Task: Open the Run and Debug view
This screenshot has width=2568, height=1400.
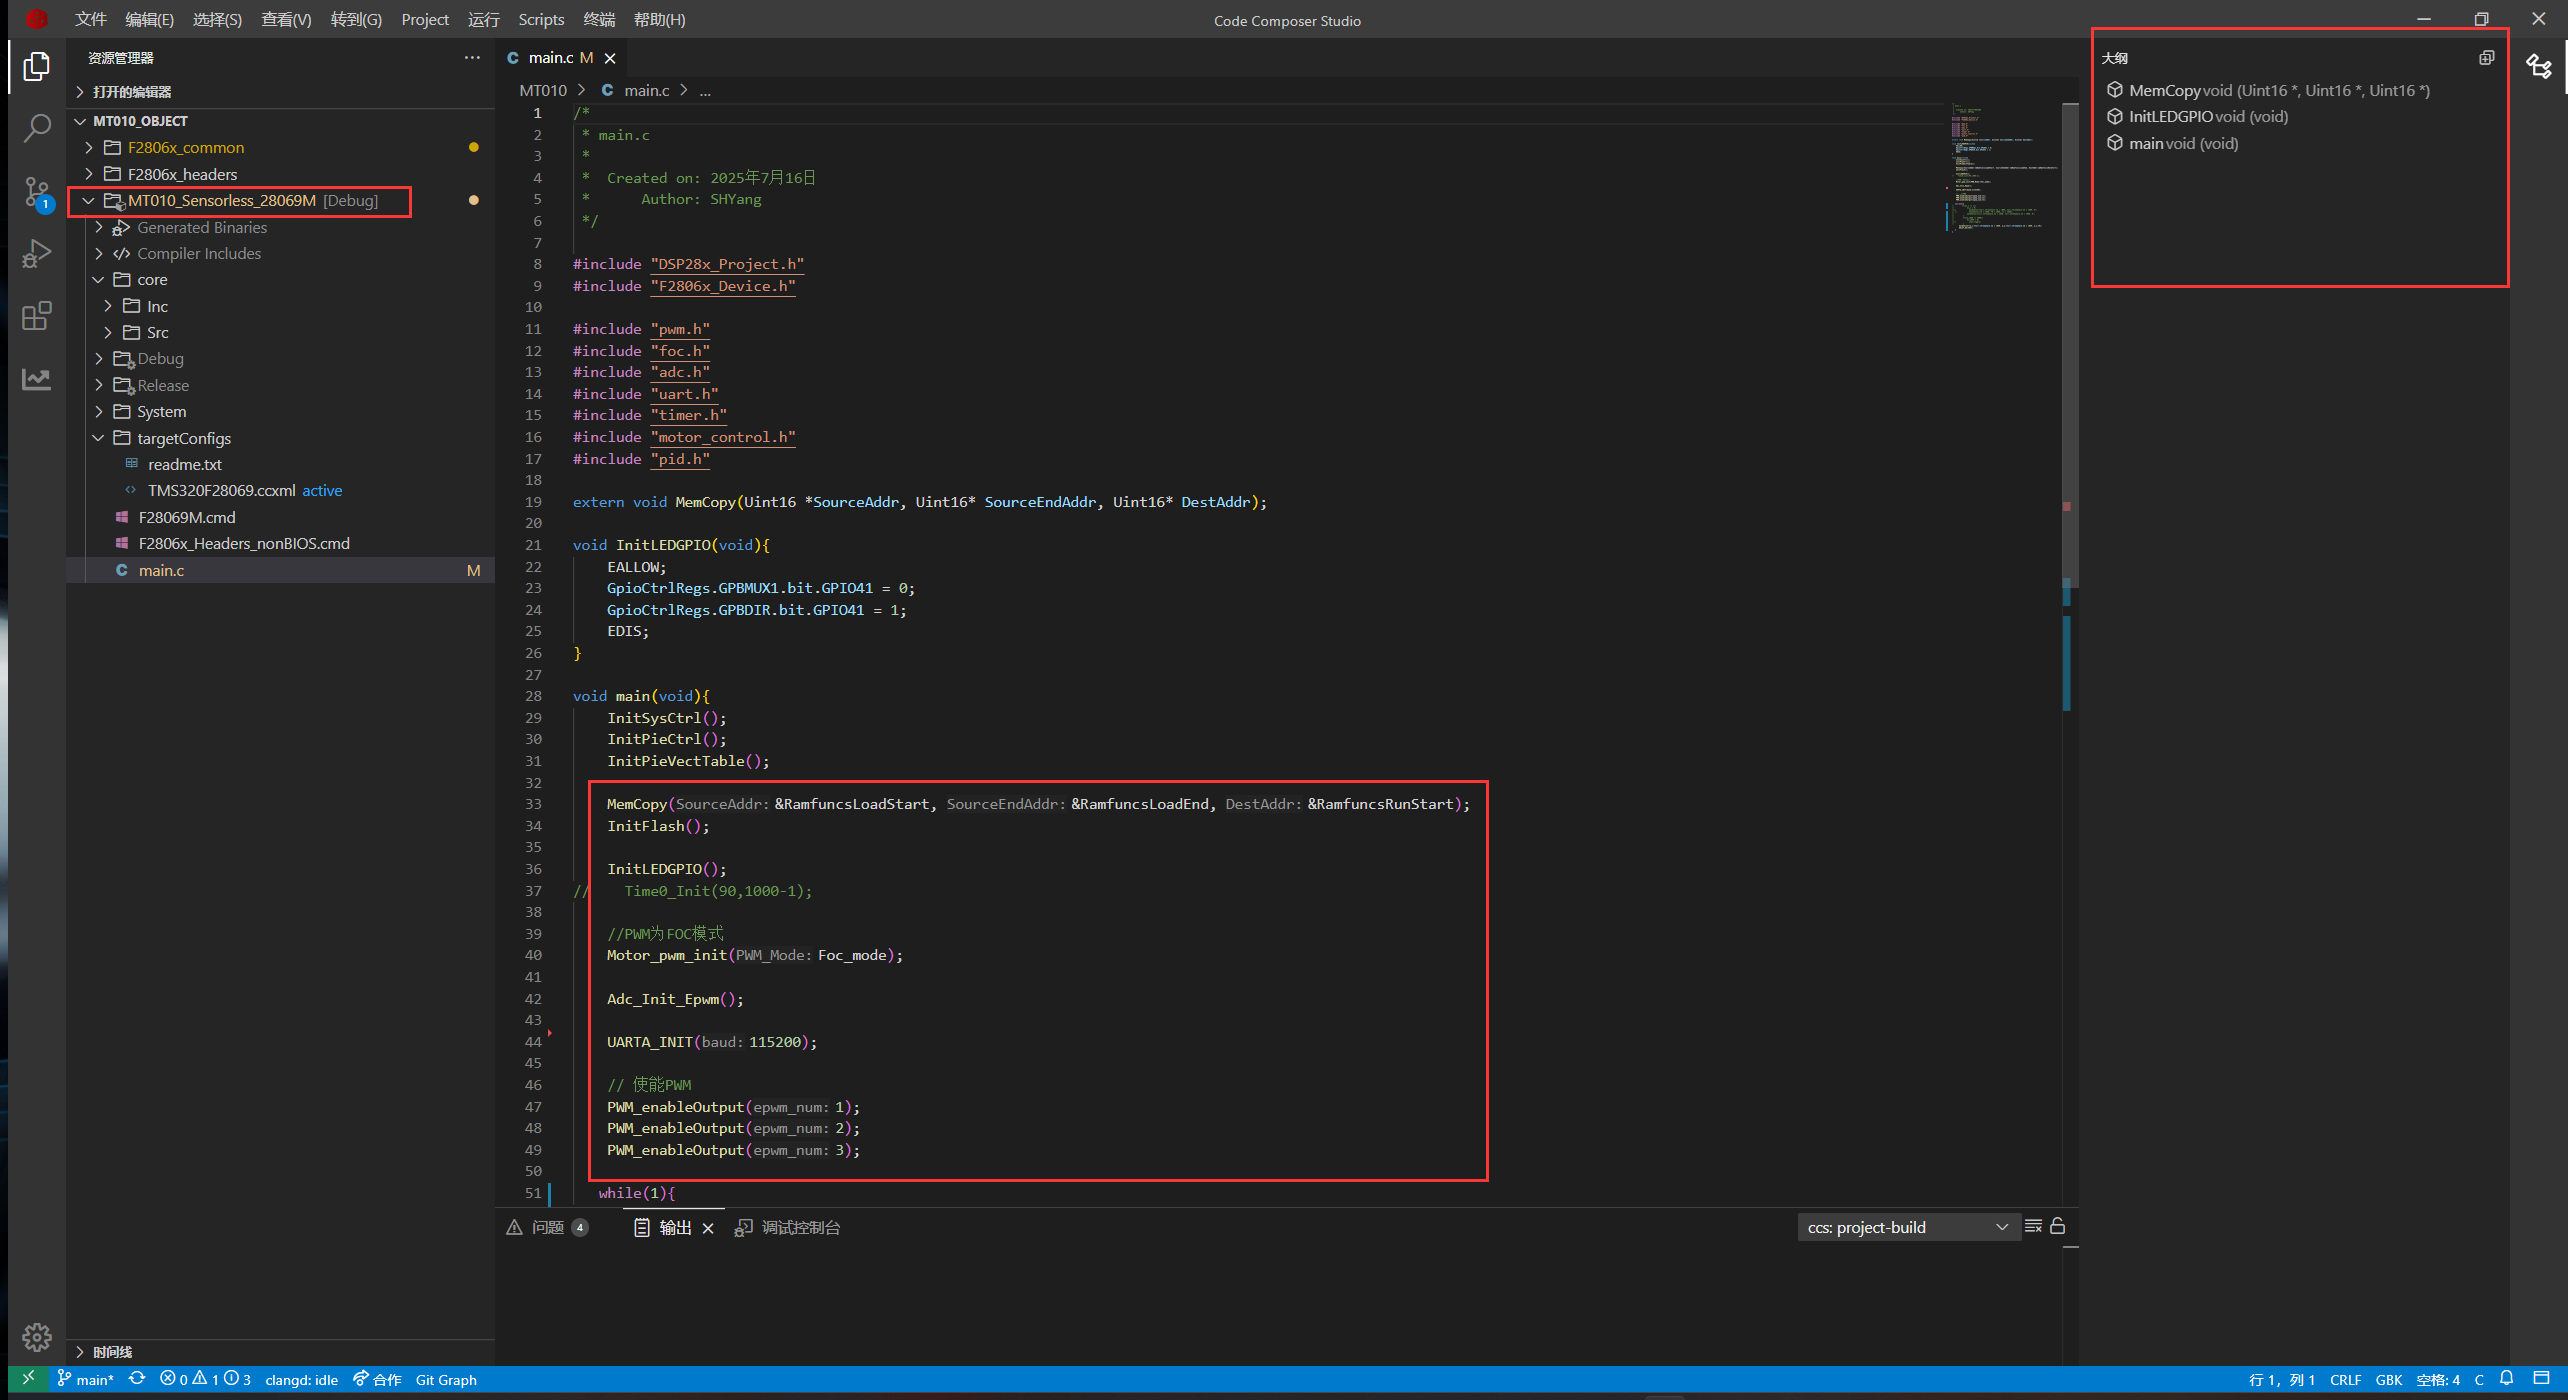Action: 37,254
